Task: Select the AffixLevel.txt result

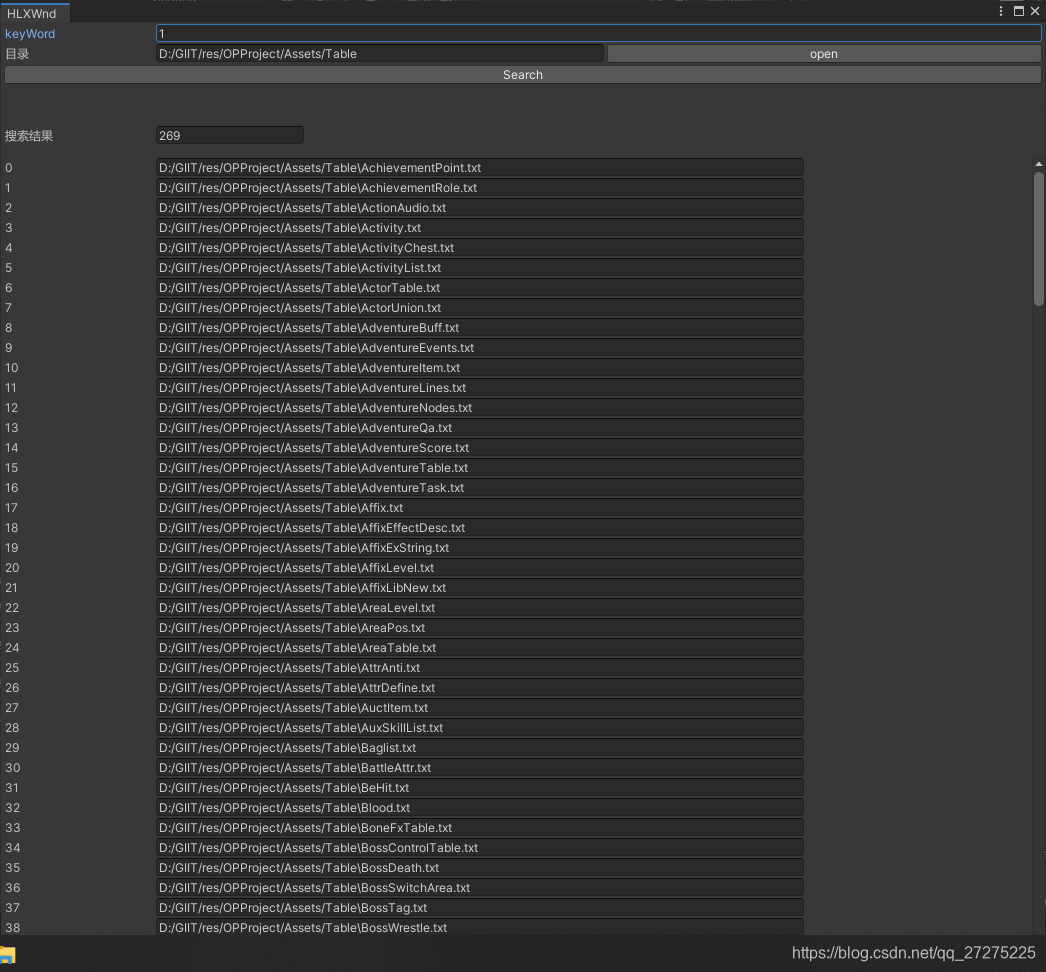Action: tap(480, 568)
